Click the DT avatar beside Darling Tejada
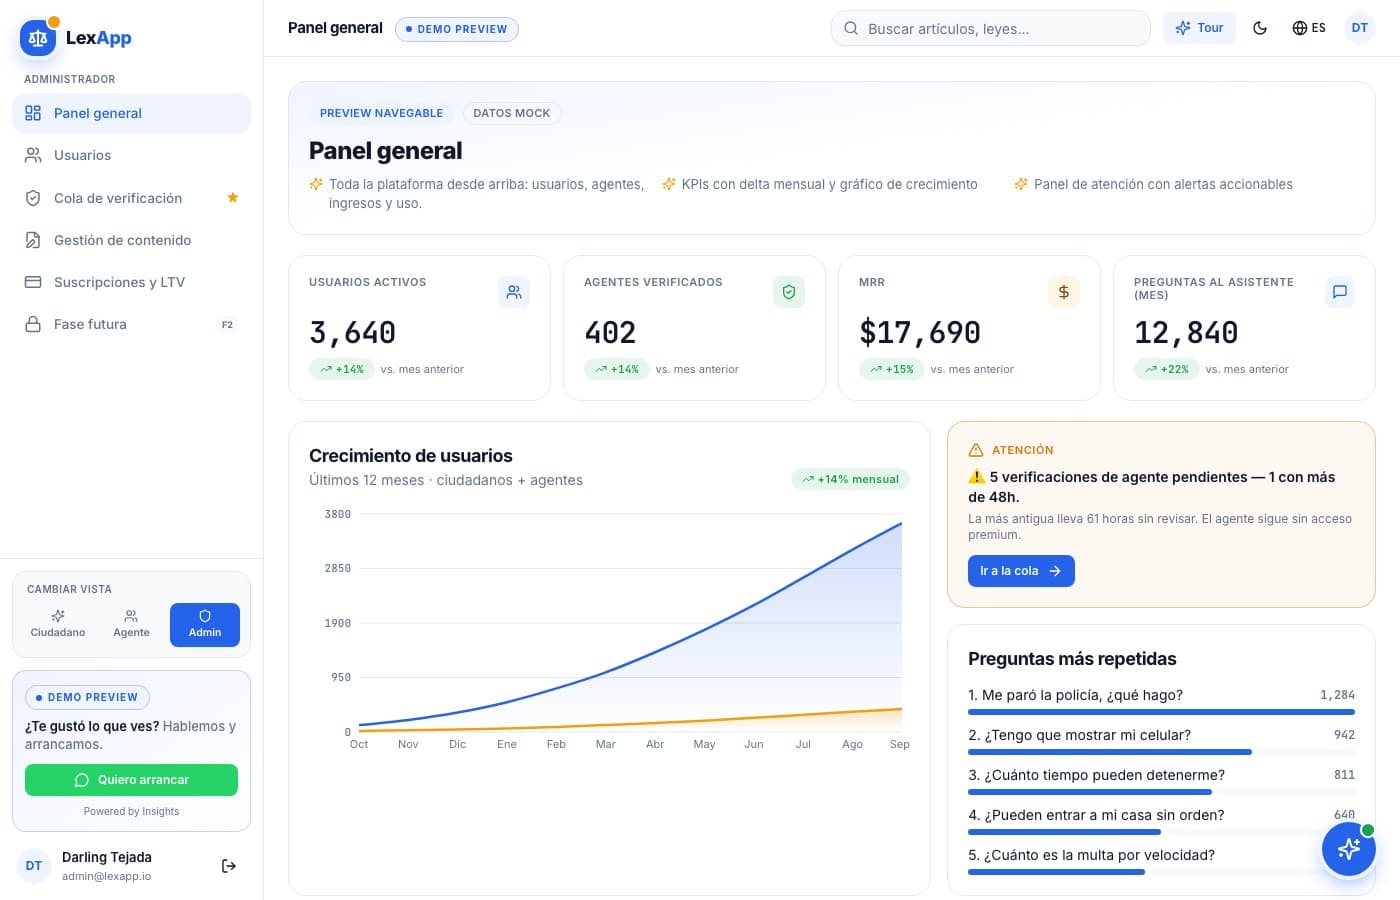 point(34,866)
